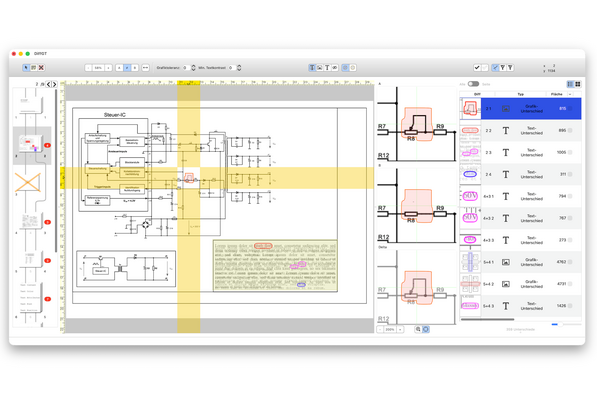Open the selected page 2 thumbnail in sidebar
Viewport: 597px width, 398px height.
[x=32, y=145]
